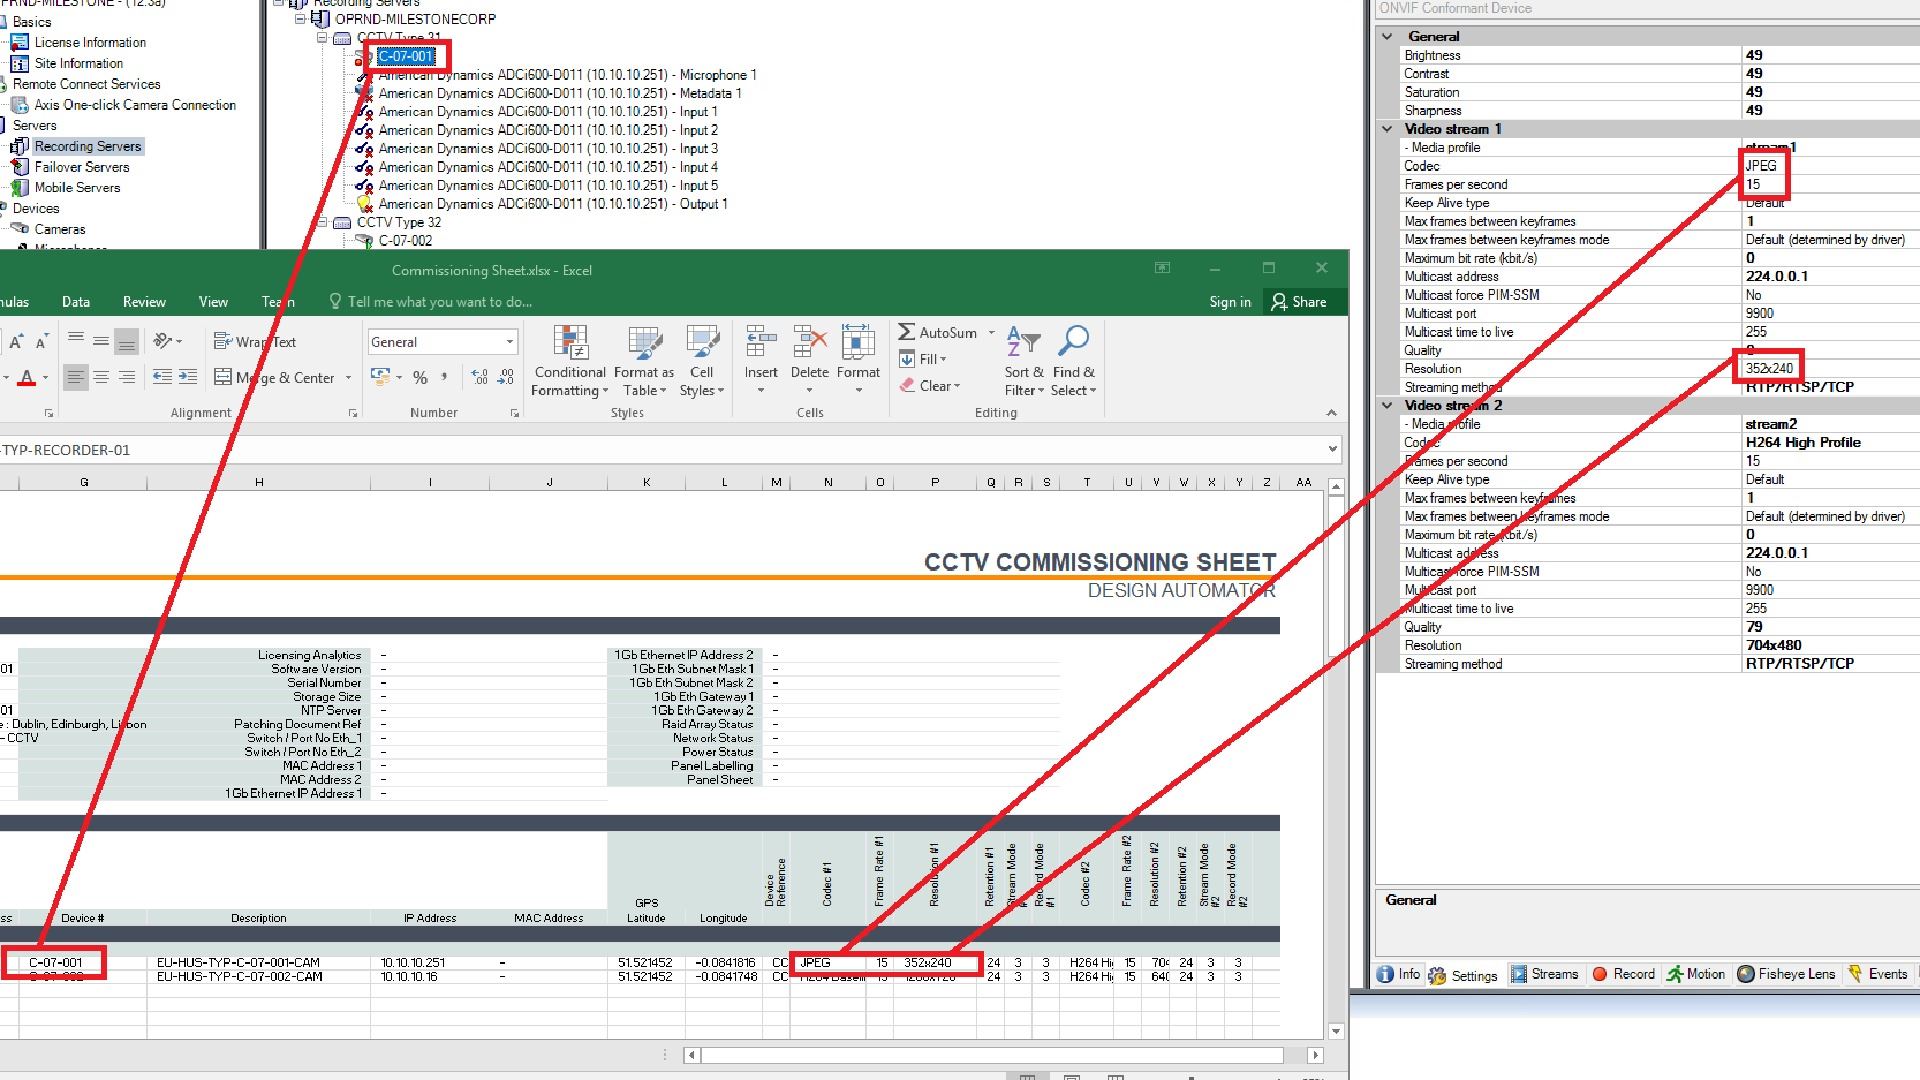Image resolution: width=1920 pixels, height=1080 pixels.
Task: Open the View ribbon tab
Action: tap(213, 302)
